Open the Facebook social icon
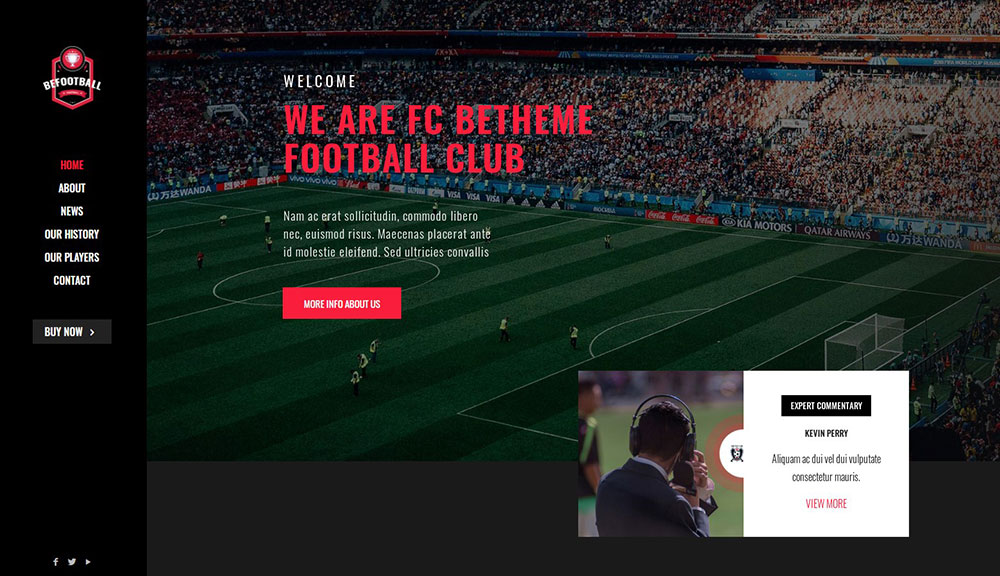This screenshot has height=576, width=1000. pos(55,562)
